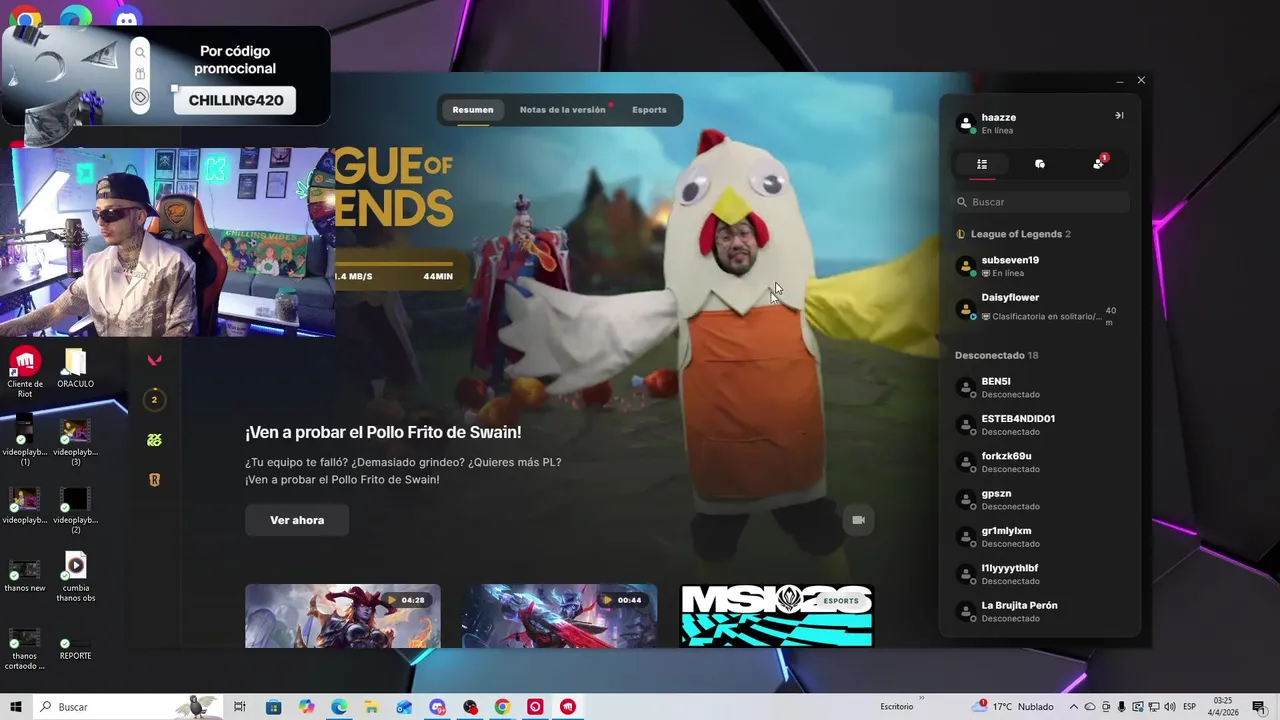This screenshot has width=1280, height=720.
Task: Select offline friend La Brujita Perón
Action: pos(1040,611)
